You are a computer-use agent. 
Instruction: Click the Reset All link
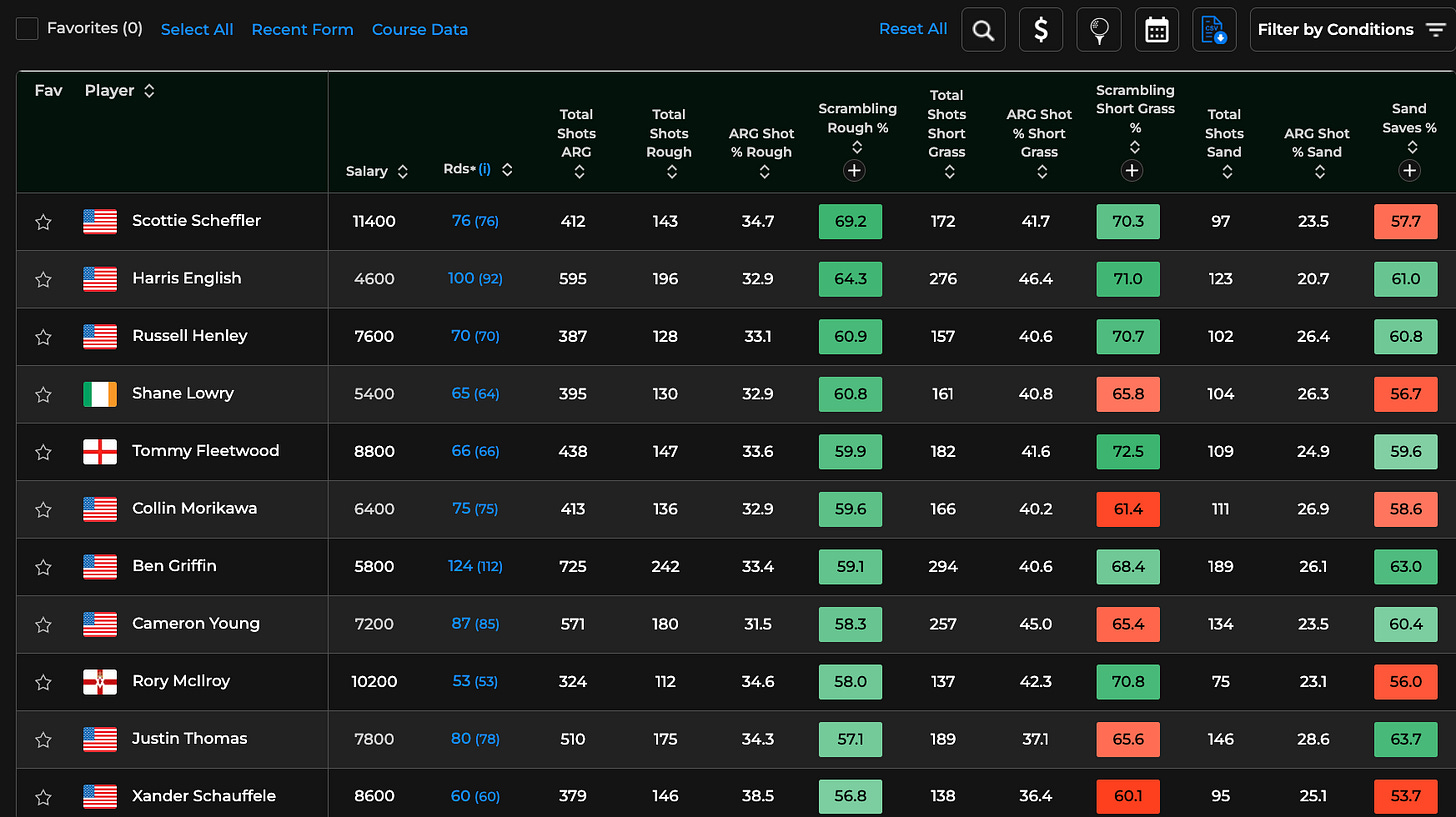[x=913, y=29]
